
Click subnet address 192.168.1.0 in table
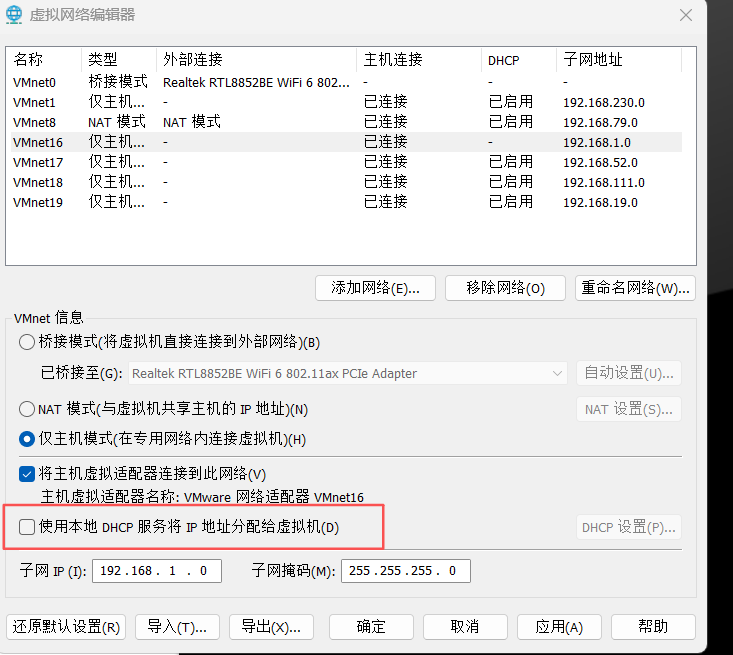pyautogui.click(x=597, y=143)
